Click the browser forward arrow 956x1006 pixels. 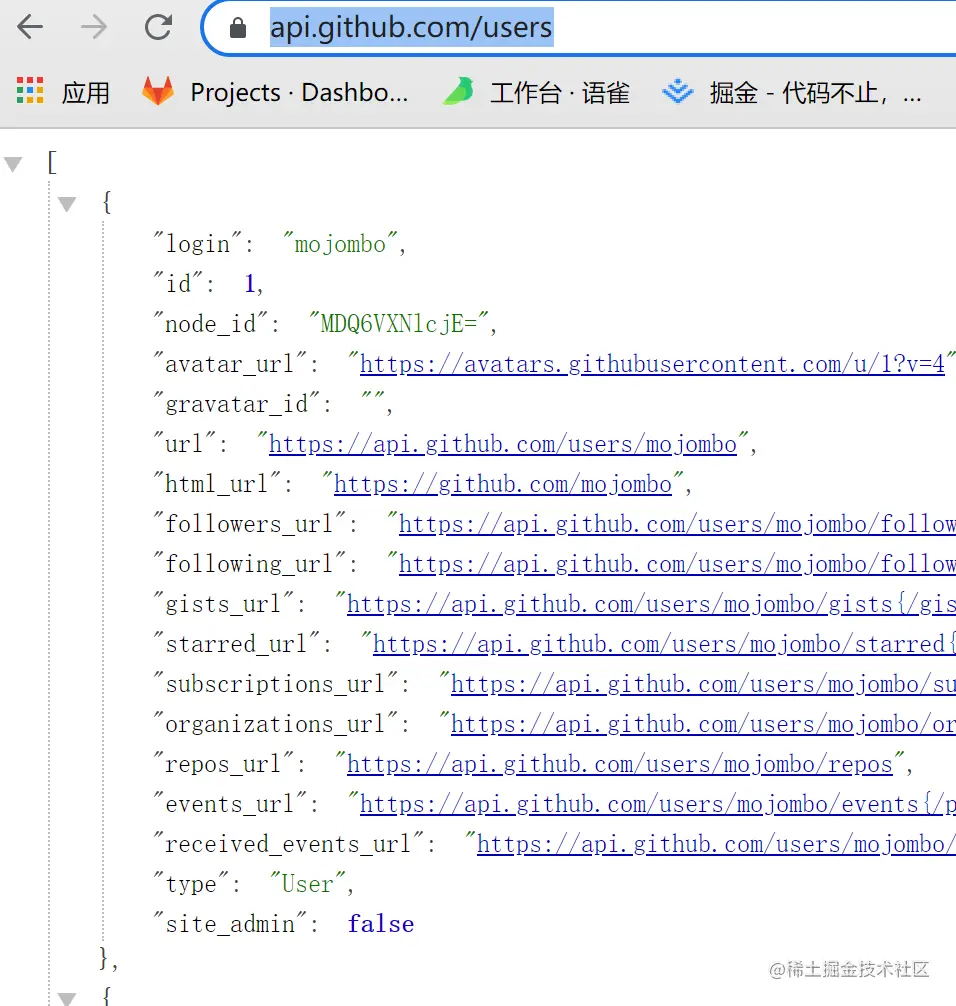94,27
